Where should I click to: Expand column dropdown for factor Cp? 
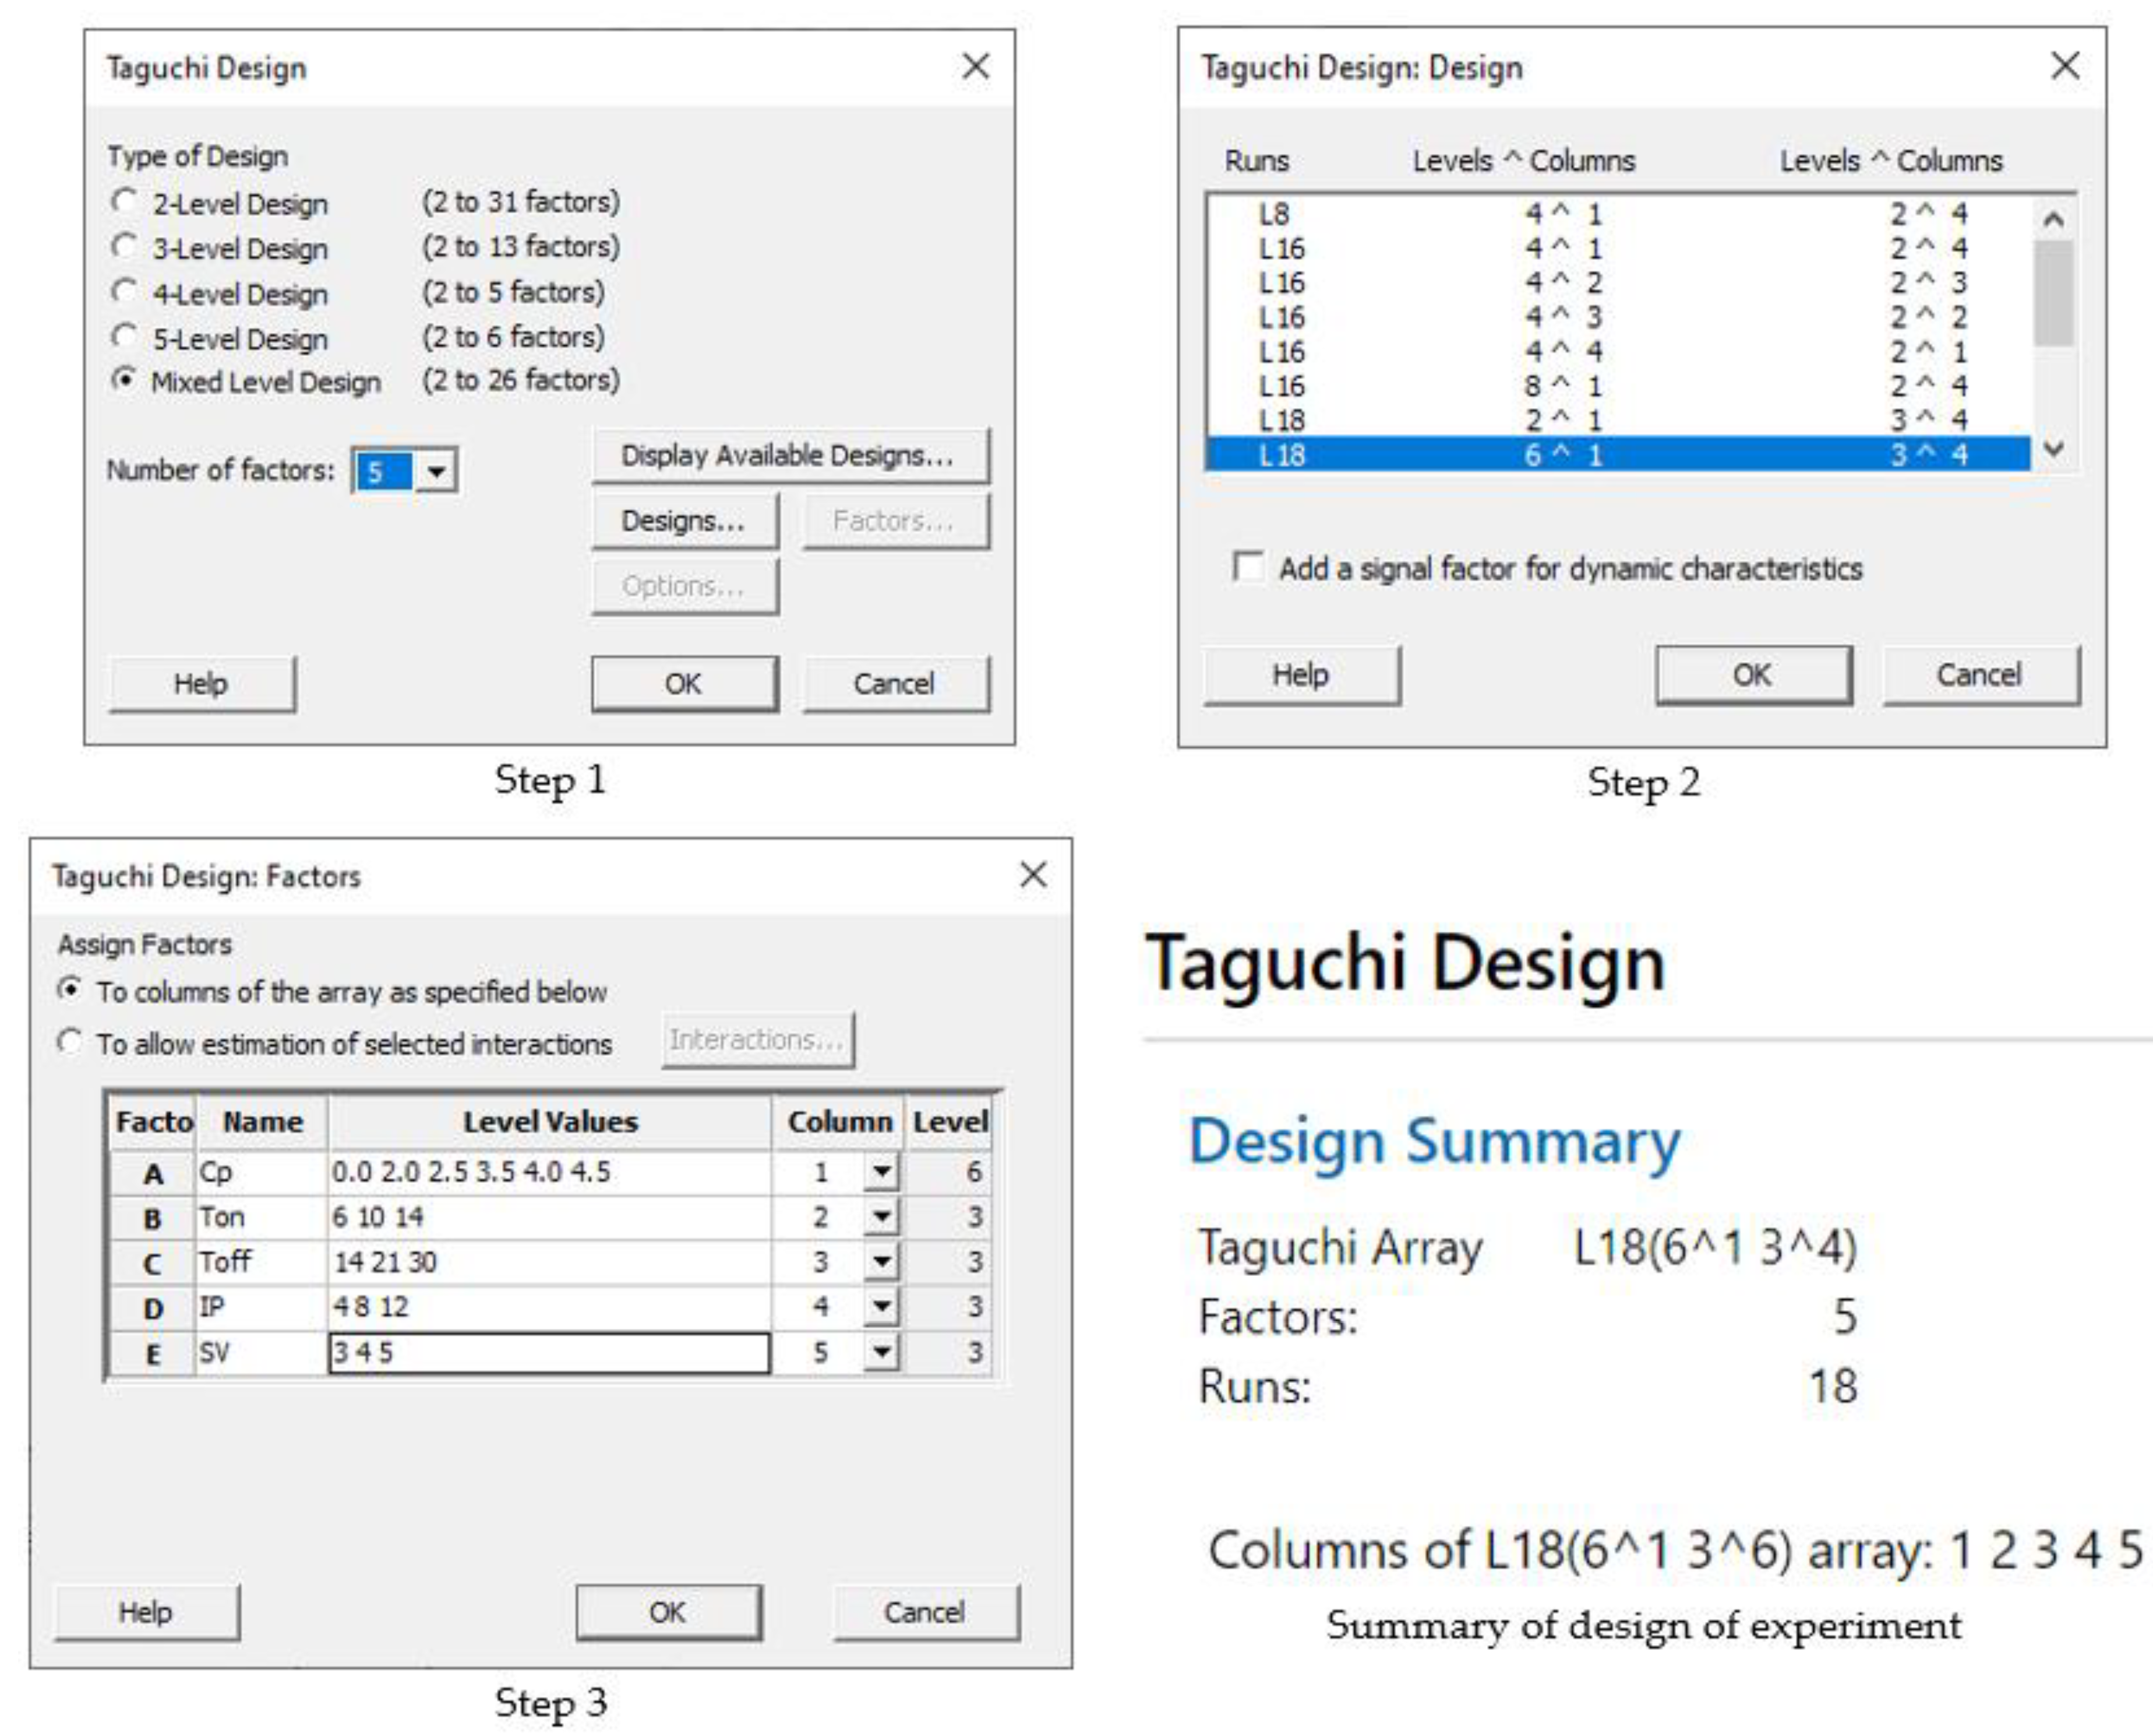(881, 1172)
